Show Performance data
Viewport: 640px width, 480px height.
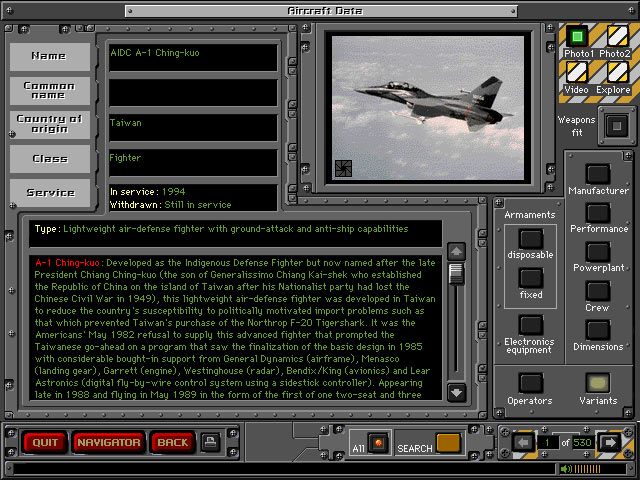[598, 213]
